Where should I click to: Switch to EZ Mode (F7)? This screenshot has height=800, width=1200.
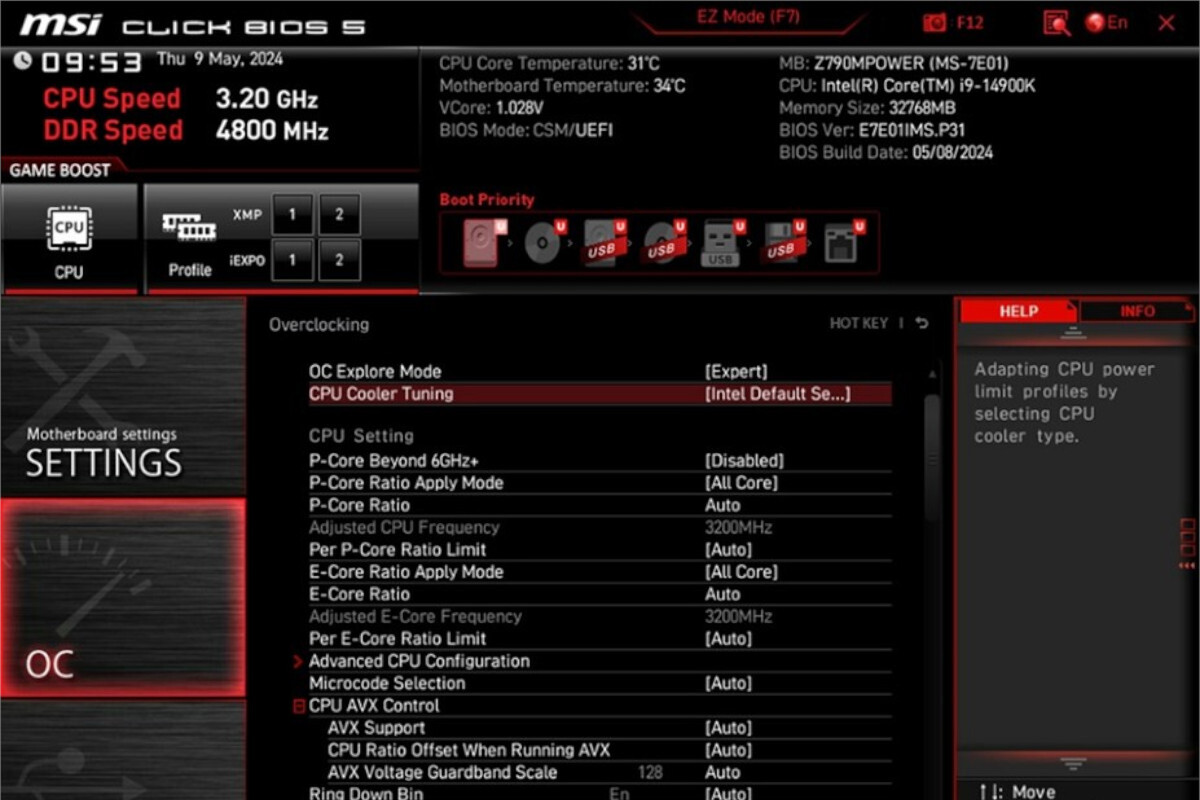point(748,17)
